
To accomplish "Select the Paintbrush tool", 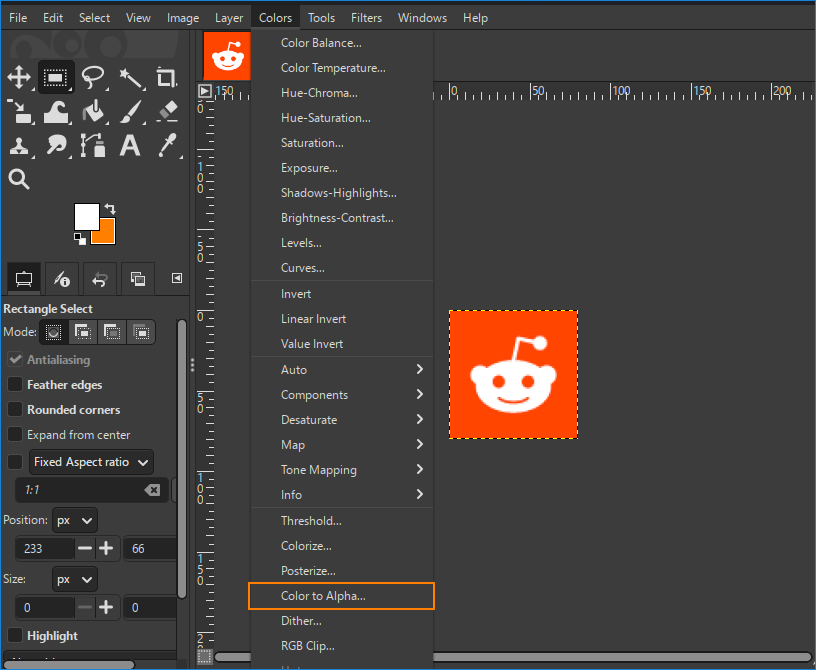I will pos(130,112).
